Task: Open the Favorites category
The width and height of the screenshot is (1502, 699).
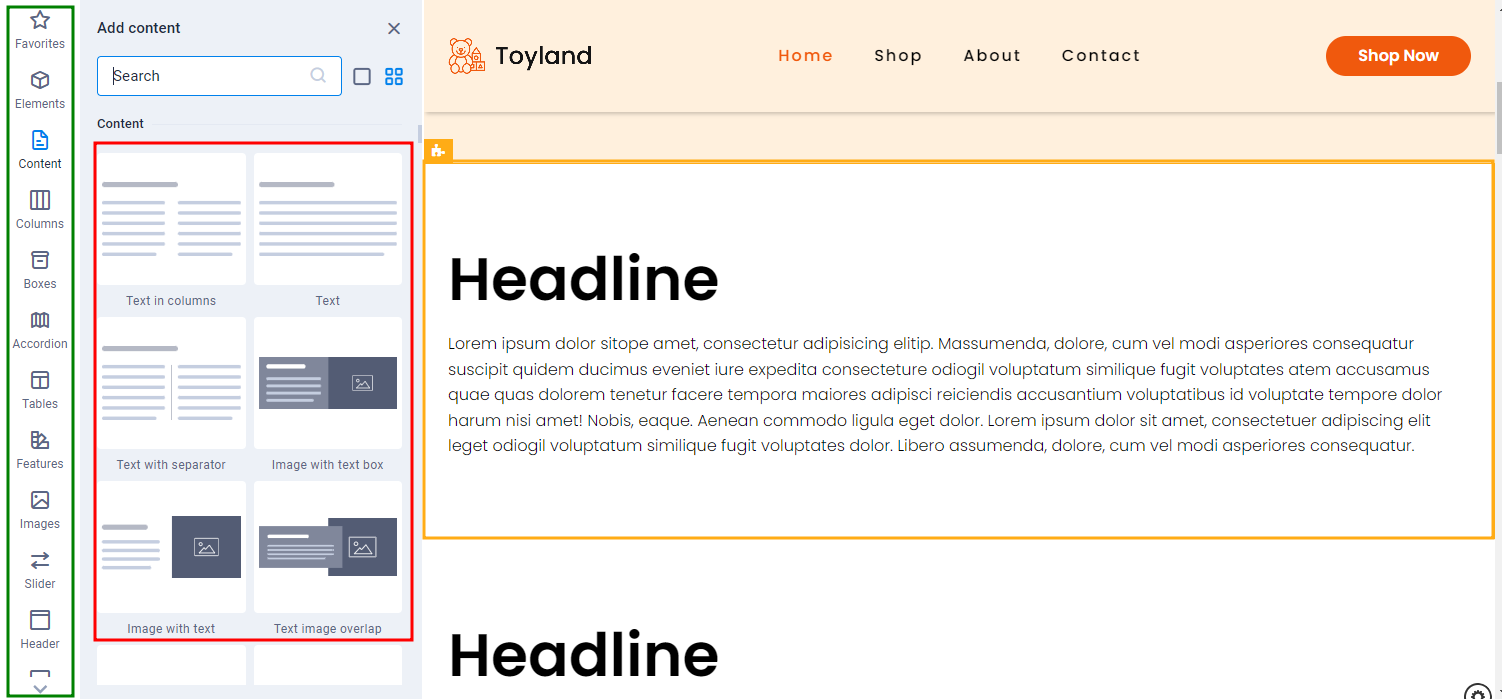Action: click(x=40, y=30)
